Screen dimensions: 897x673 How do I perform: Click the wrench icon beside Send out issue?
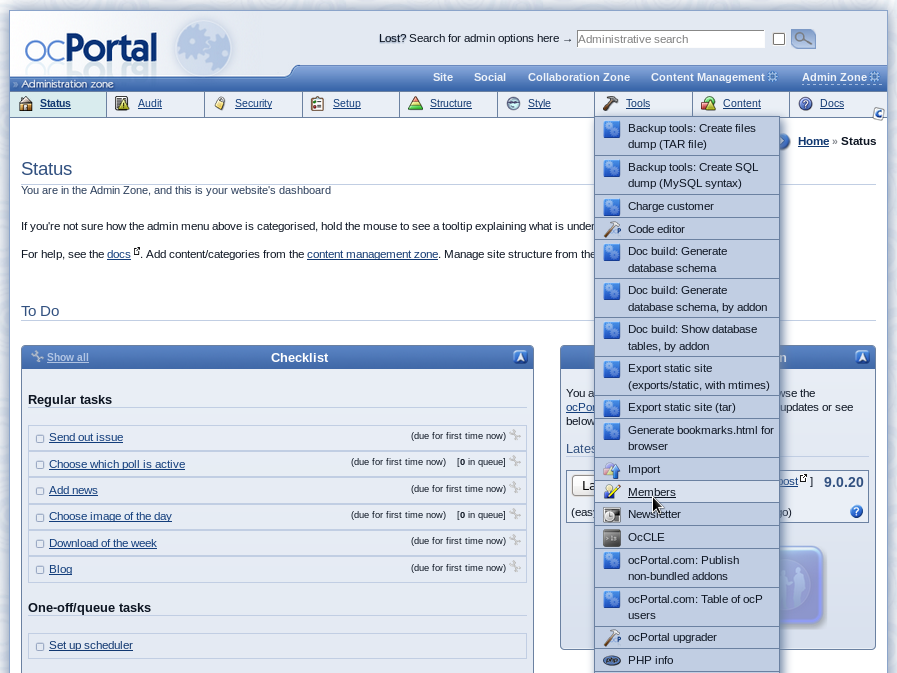pyautogui.click(x=515, y=435)
